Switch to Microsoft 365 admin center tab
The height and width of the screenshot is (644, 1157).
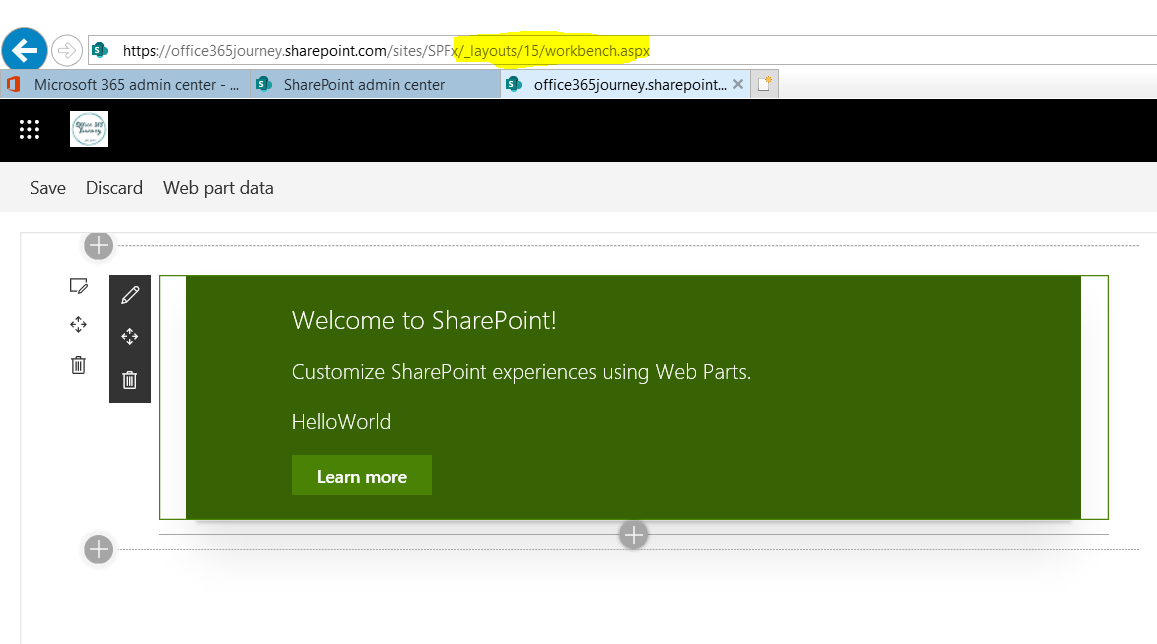click(125, 85)
